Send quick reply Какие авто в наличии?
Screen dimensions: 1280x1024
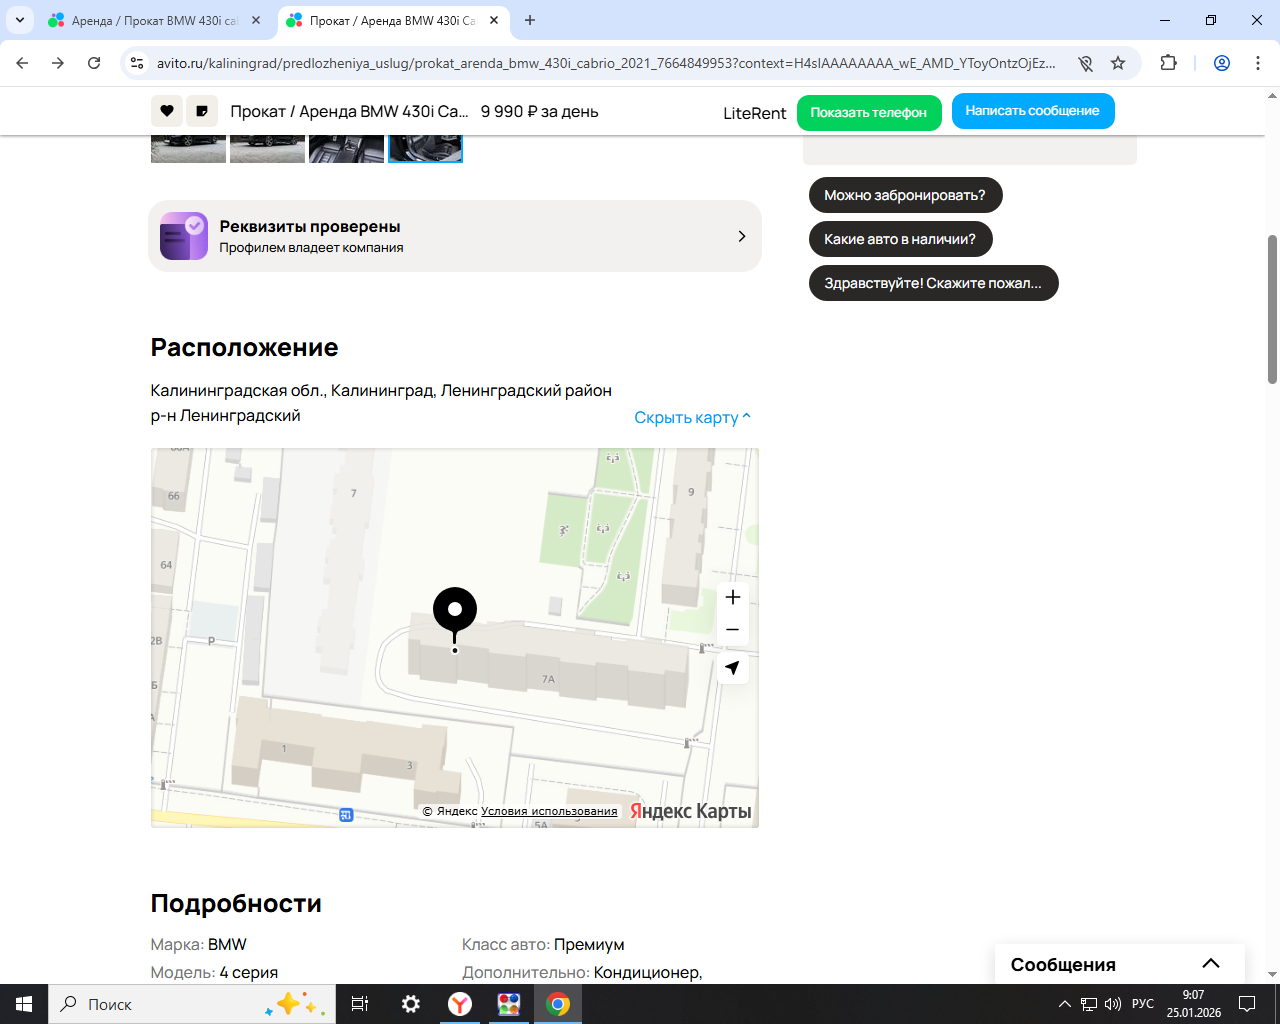click(x=900, y=239)
